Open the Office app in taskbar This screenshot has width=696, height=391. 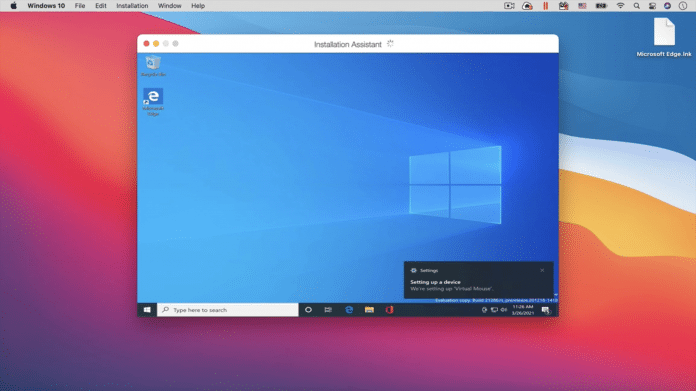click(x=389, y=310)
